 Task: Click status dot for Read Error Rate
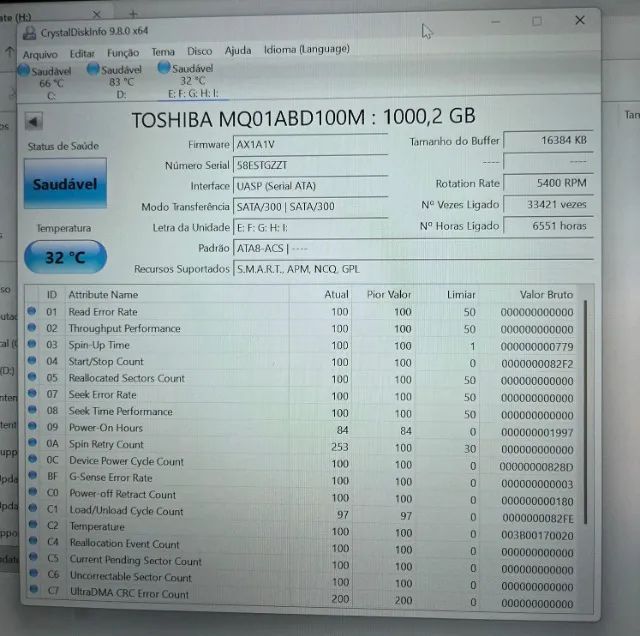[x=32, y=311]
